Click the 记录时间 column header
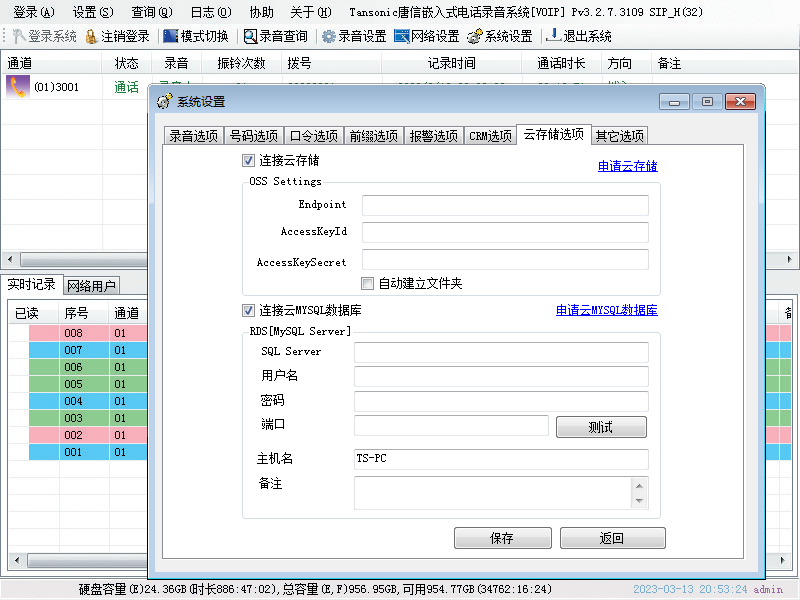The width and height of the screenshot is (800, 600). point(452,63)
